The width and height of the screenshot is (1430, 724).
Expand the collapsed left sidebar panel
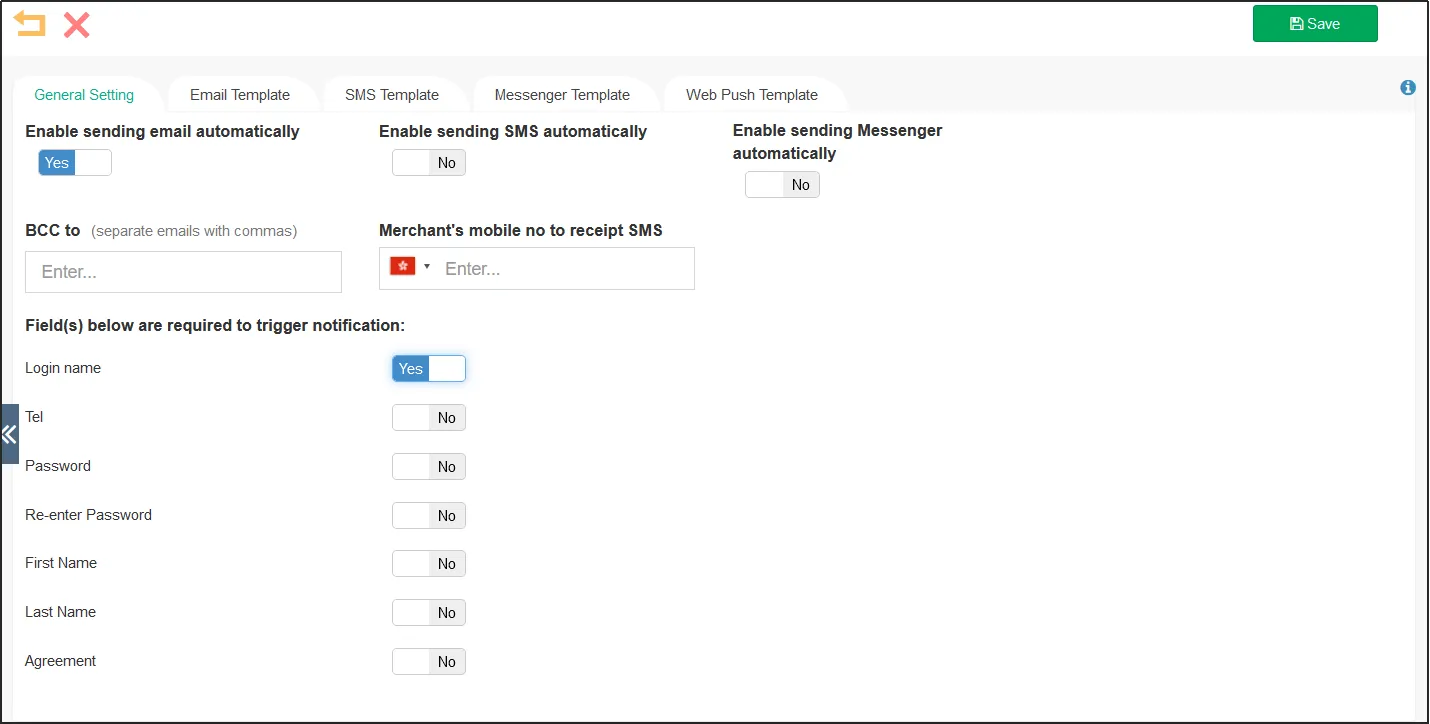click(9, 434)
